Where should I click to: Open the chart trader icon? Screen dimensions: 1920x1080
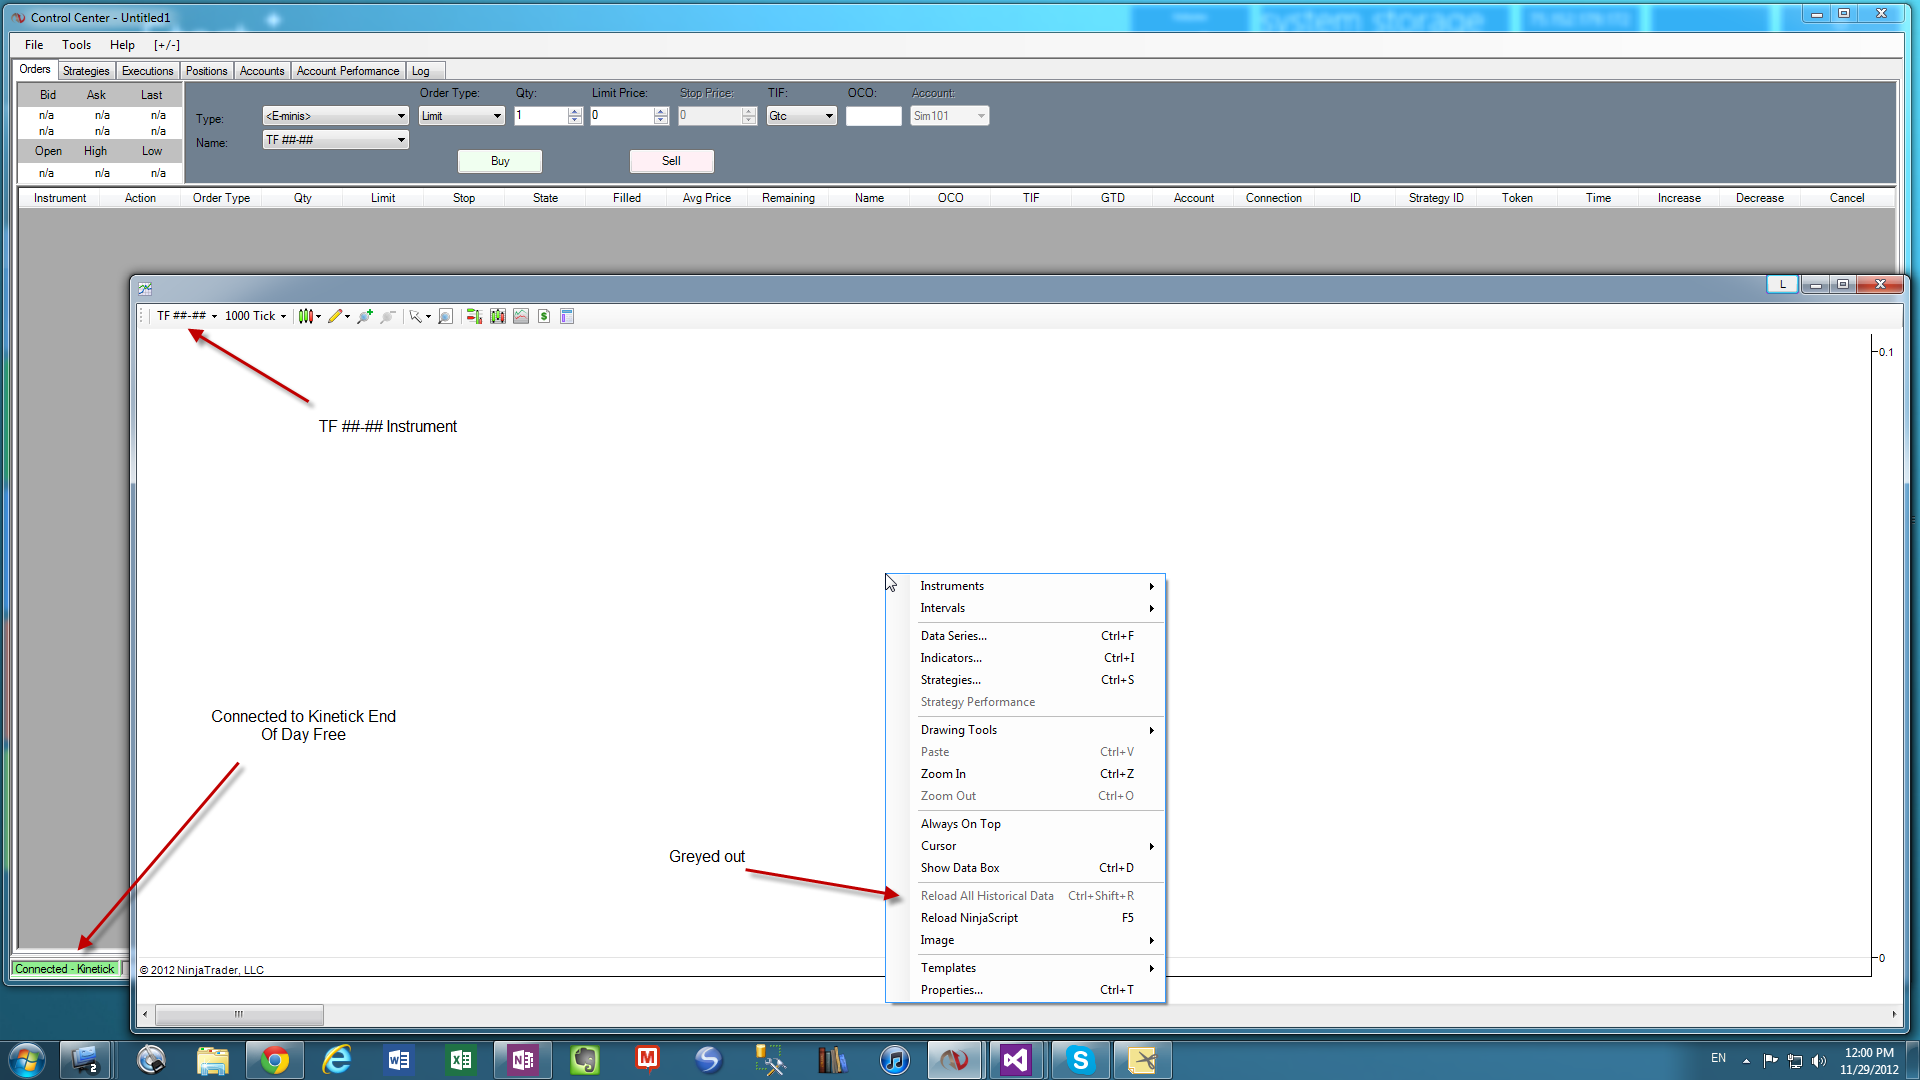tap(474, 316)
